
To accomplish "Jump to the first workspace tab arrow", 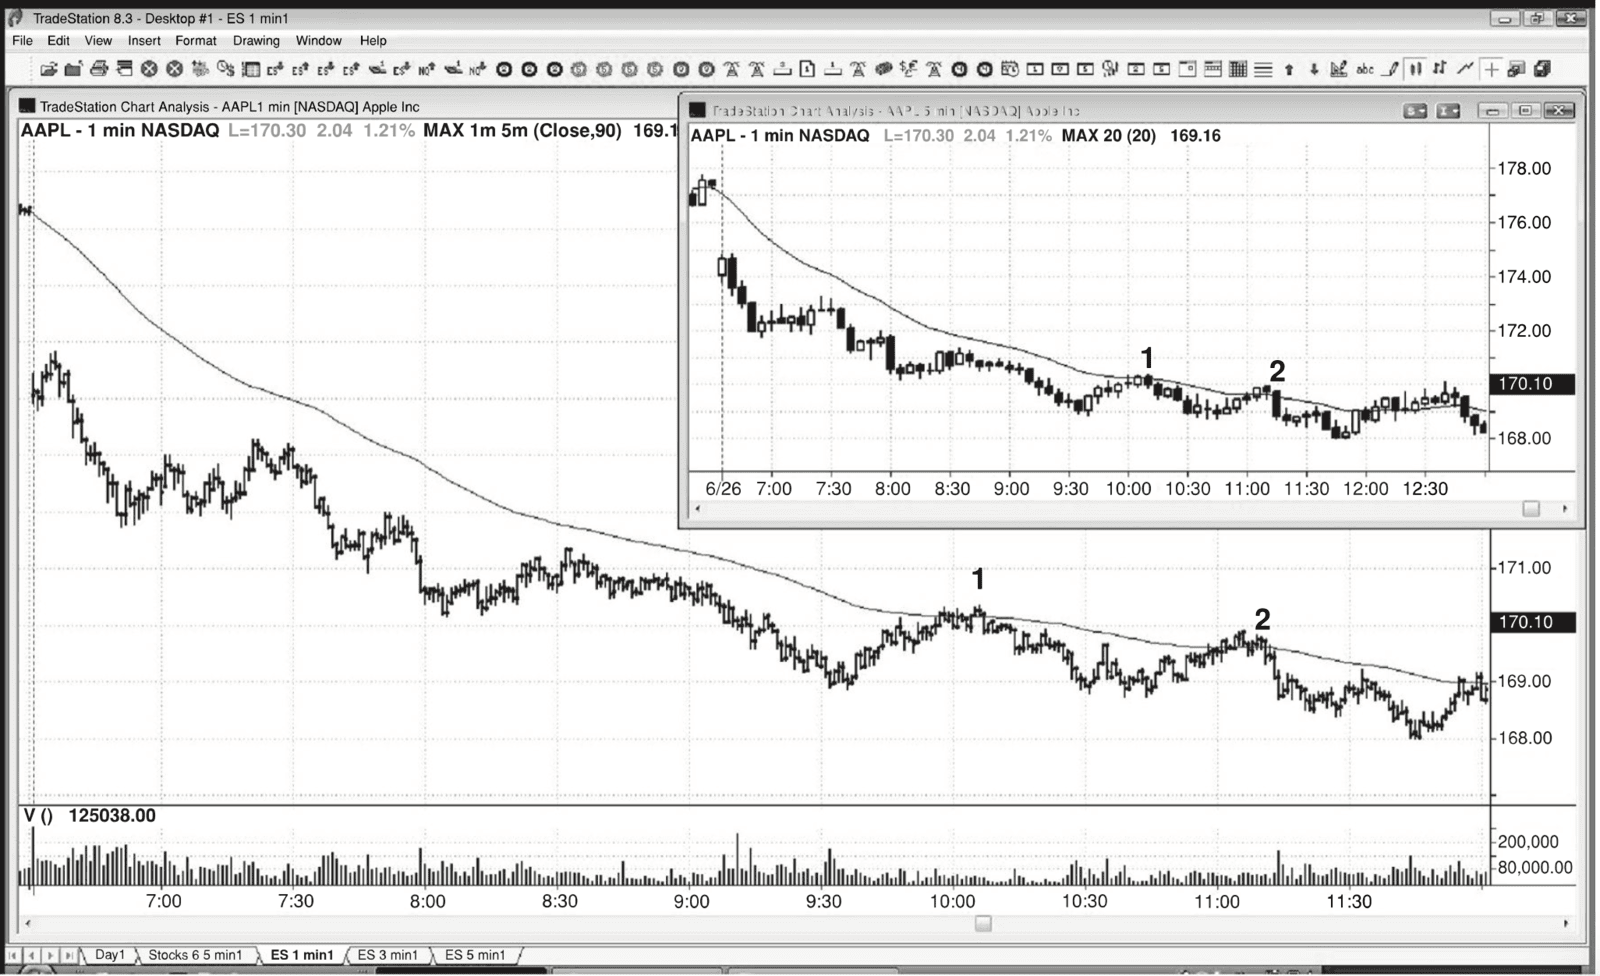I will point(14,956).
